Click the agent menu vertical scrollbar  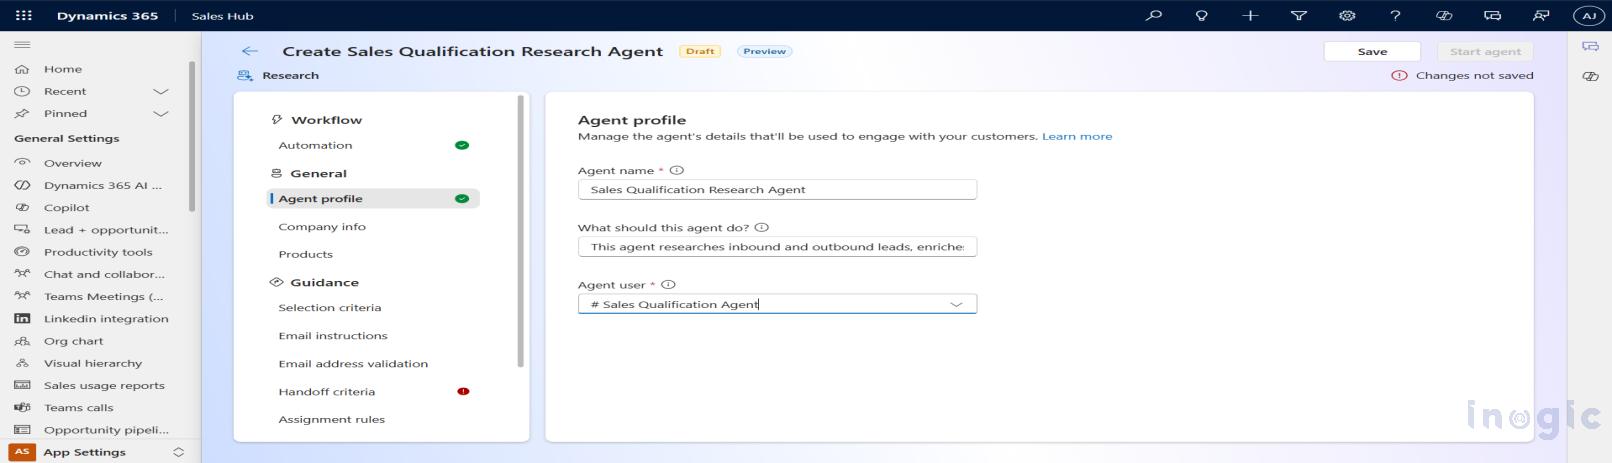(x=521, y=230)
